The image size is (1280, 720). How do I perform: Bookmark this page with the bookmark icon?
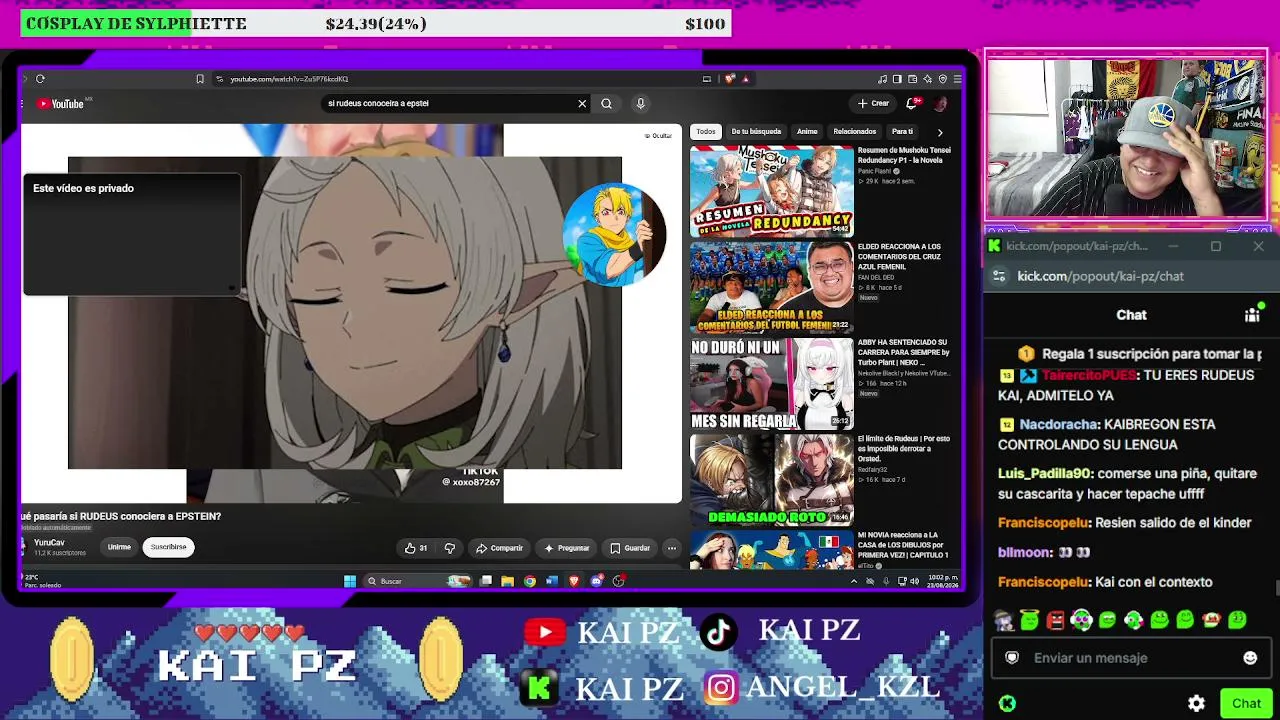click(200, 79)
